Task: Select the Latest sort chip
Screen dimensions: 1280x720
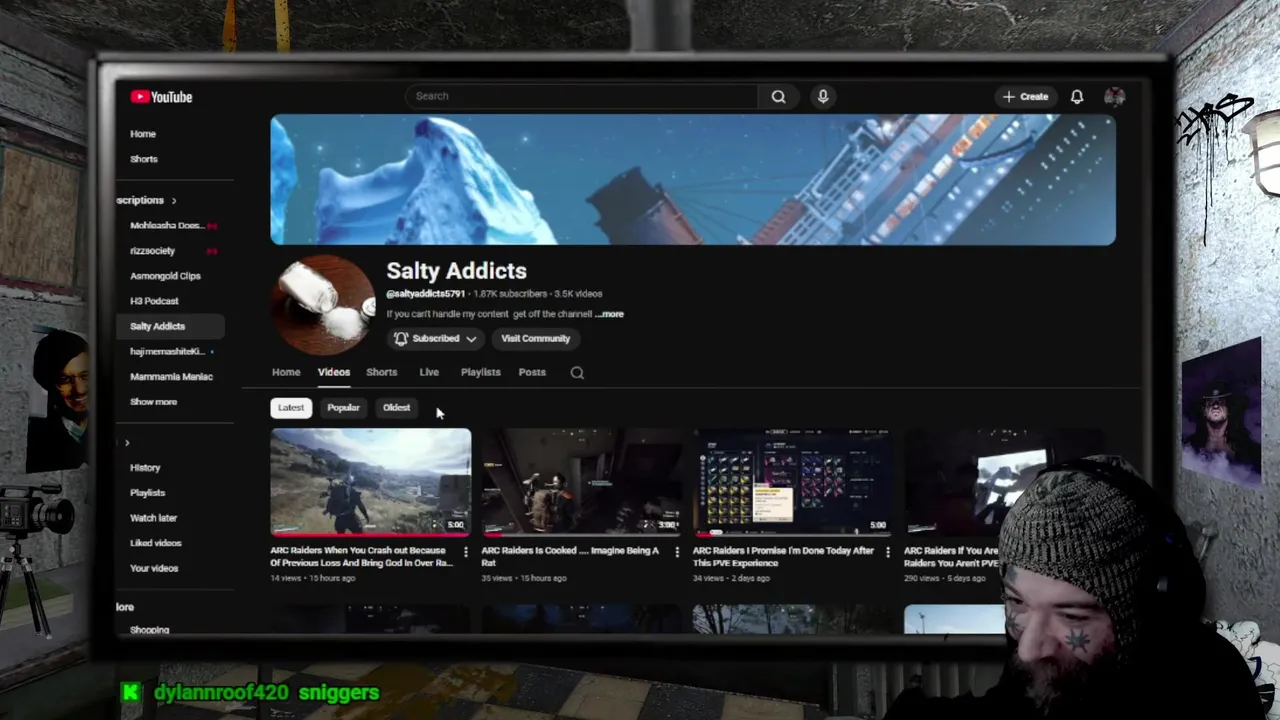Action: pos(291,407)
